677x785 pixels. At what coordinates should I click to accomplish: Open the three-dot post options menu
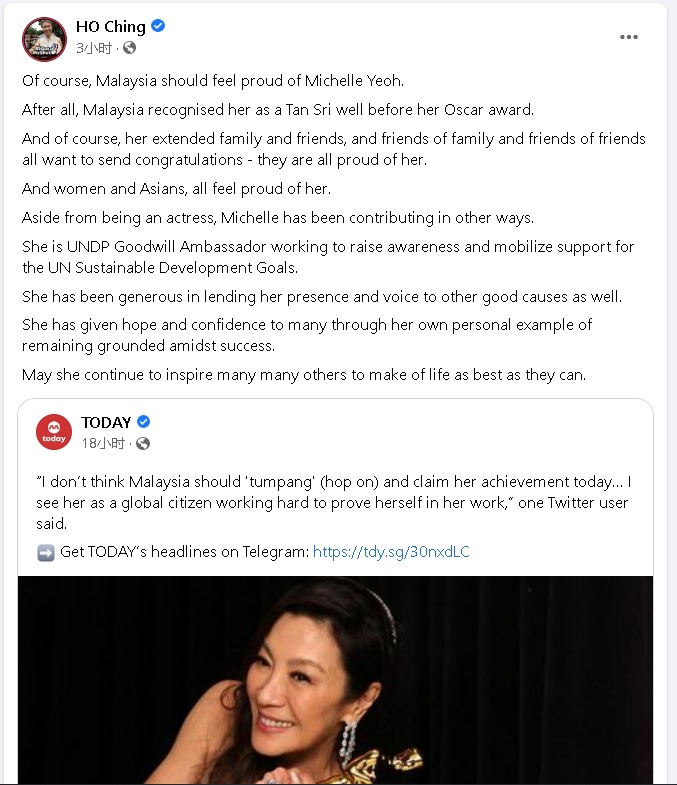coord(628,37)
